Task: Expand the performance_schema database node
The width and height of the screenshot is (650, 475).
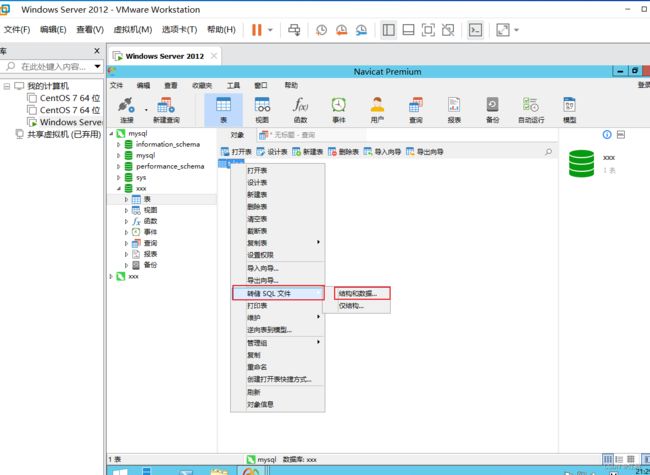Action: pos(119,167)
